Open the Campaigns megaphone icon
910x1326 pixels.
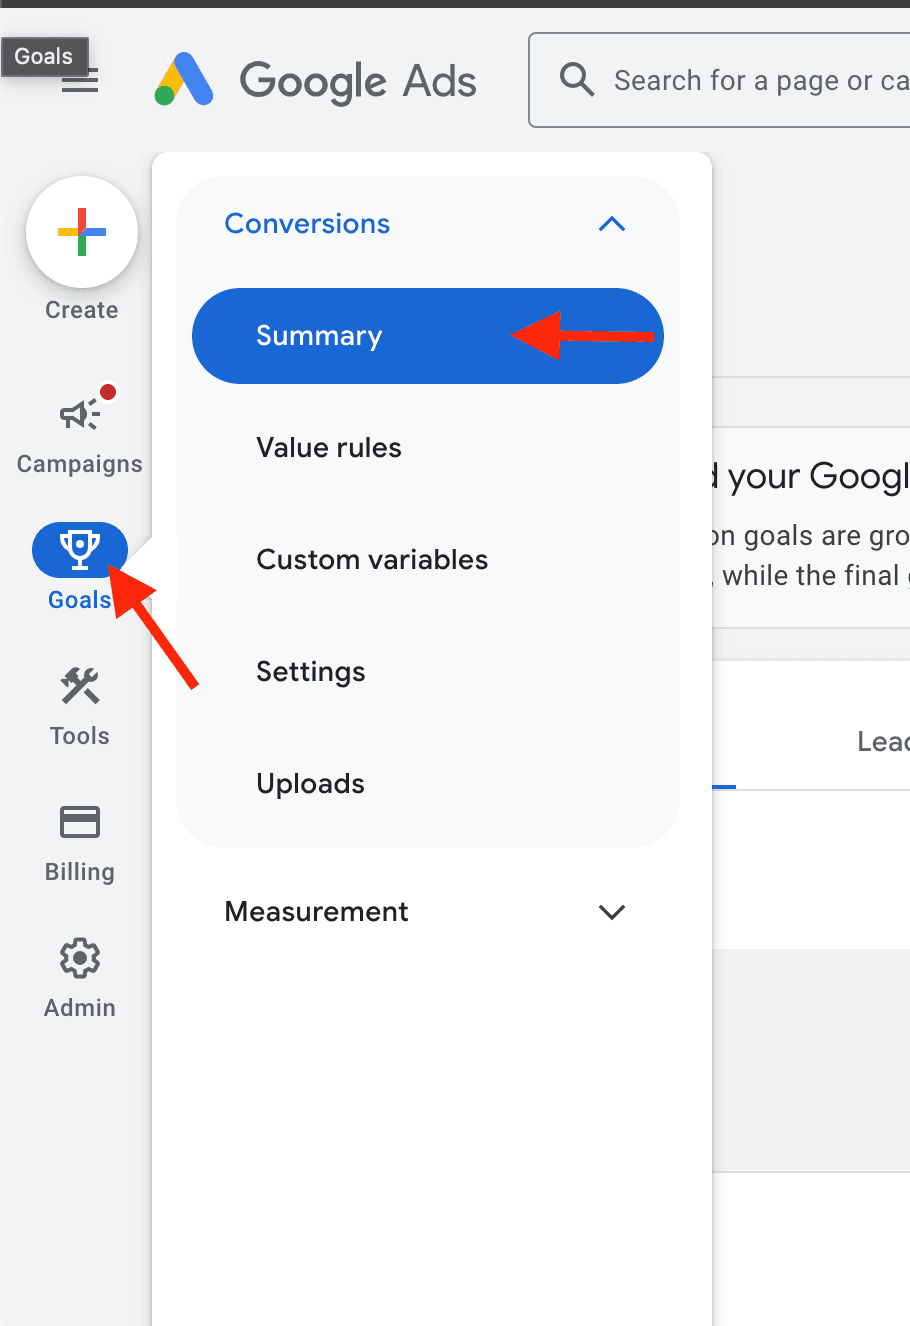pos(80,413)
